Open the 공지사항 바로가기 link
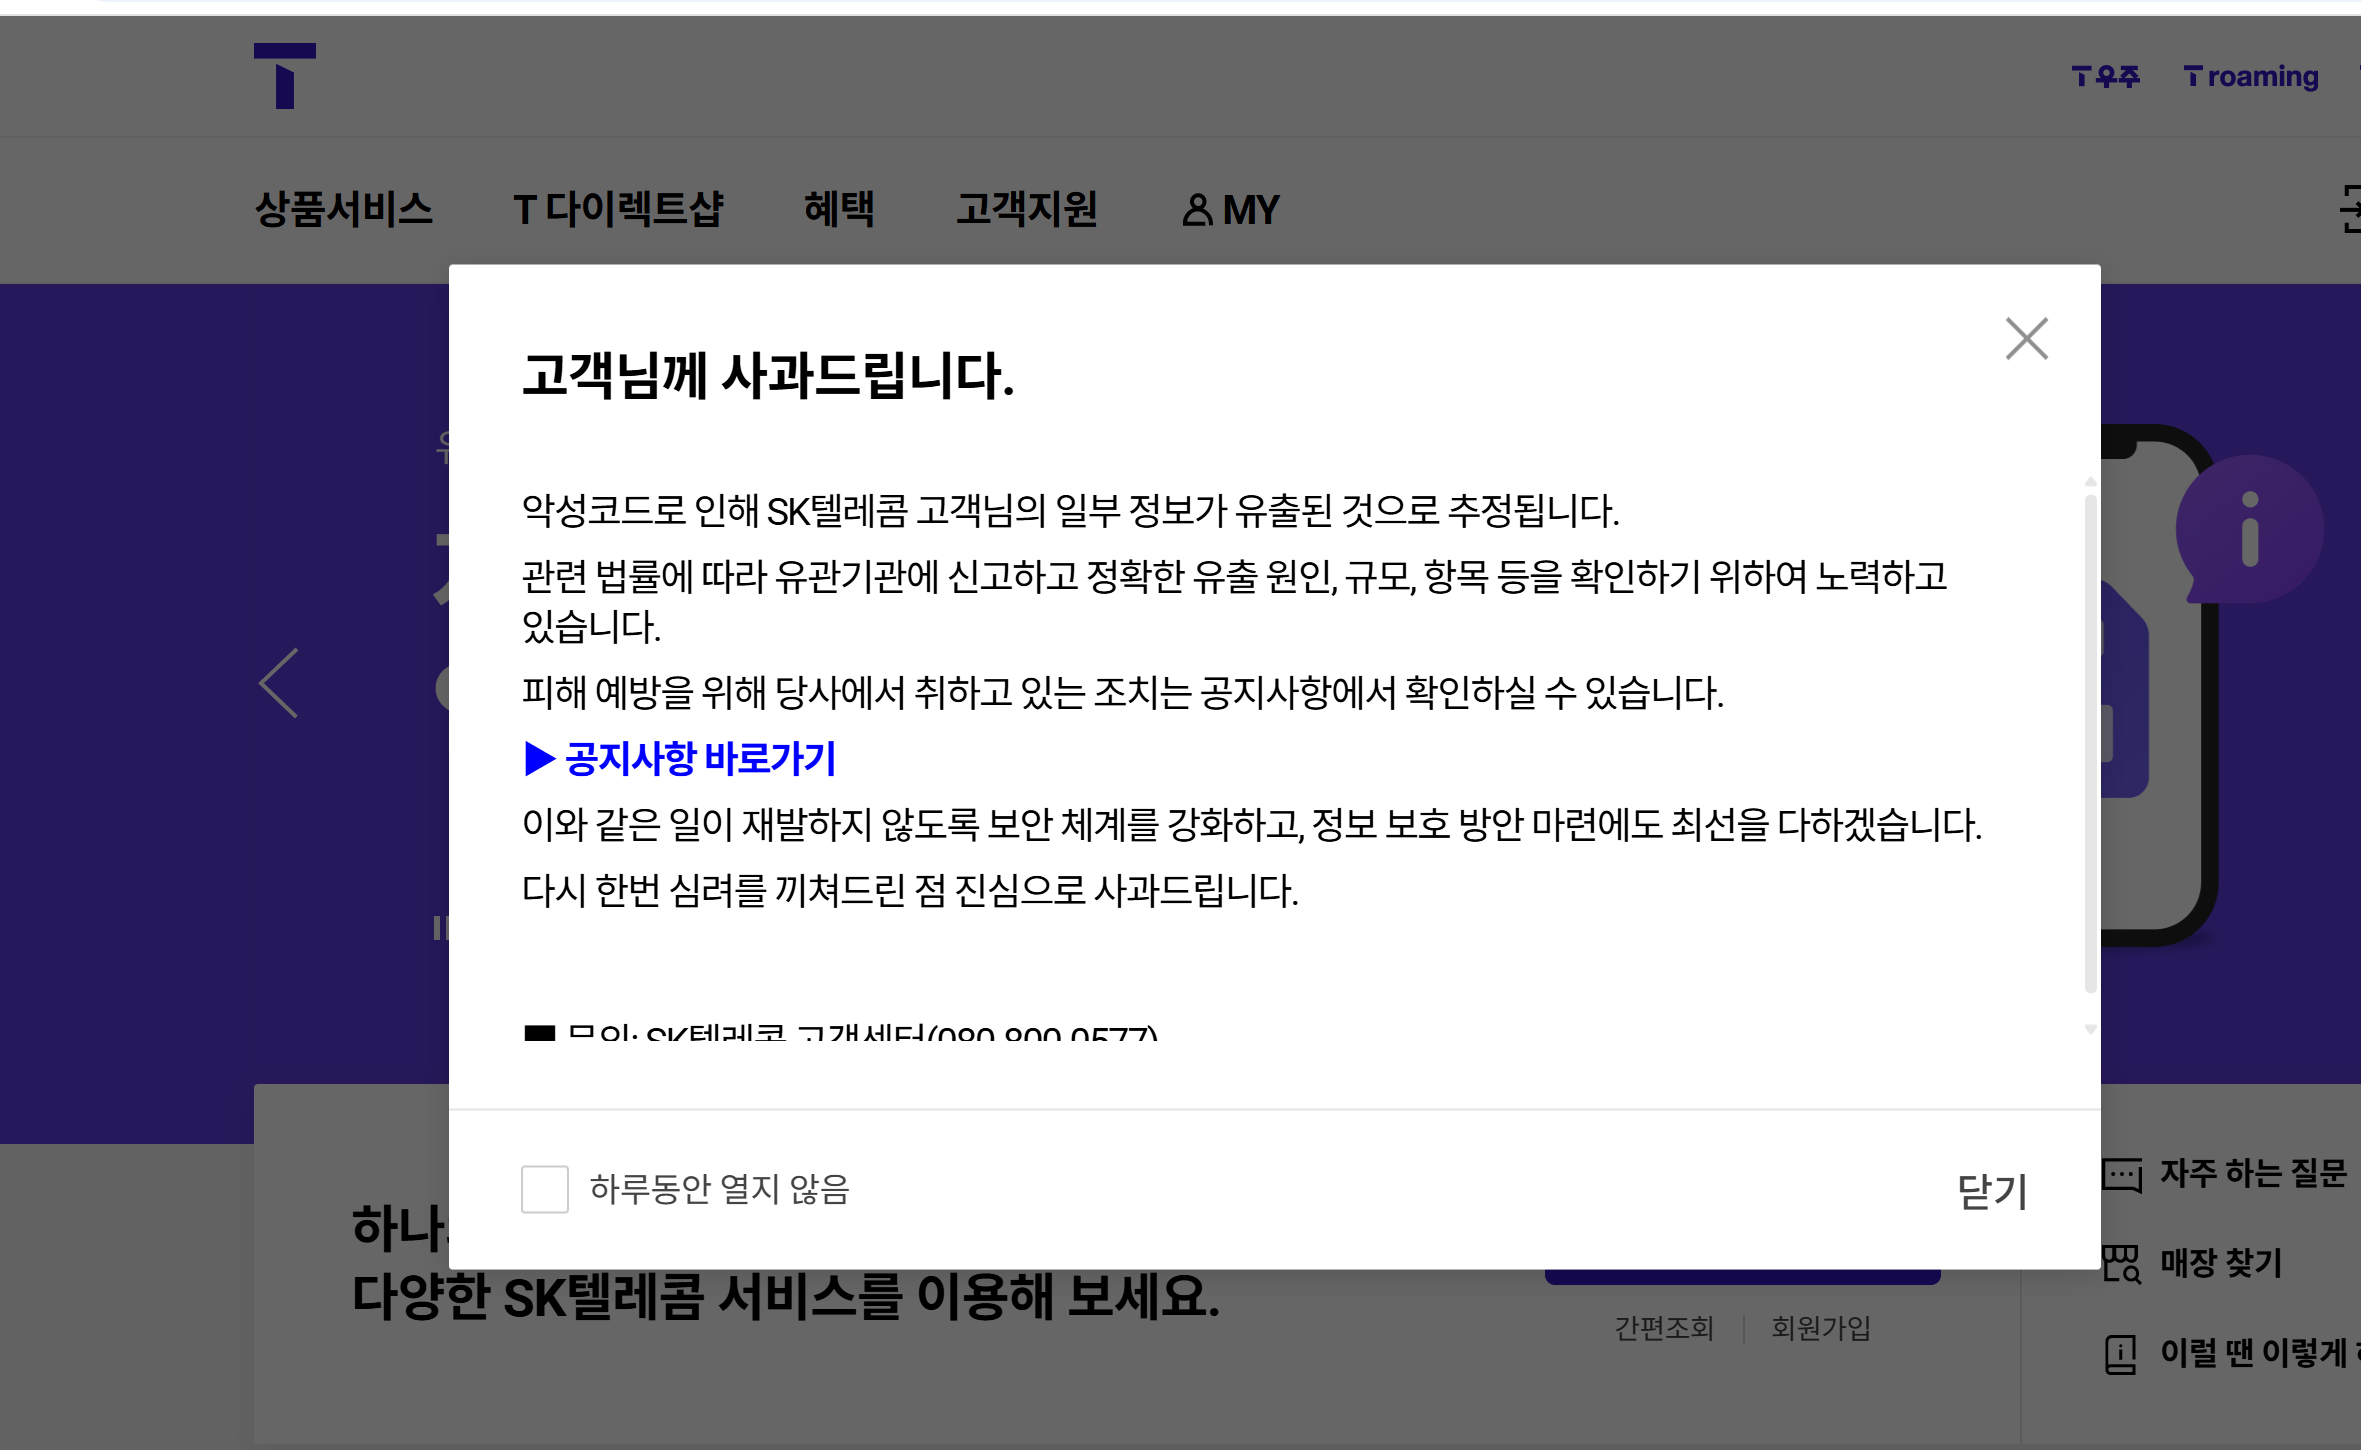The image size is (2361, 1450). [x=682, y=759]
